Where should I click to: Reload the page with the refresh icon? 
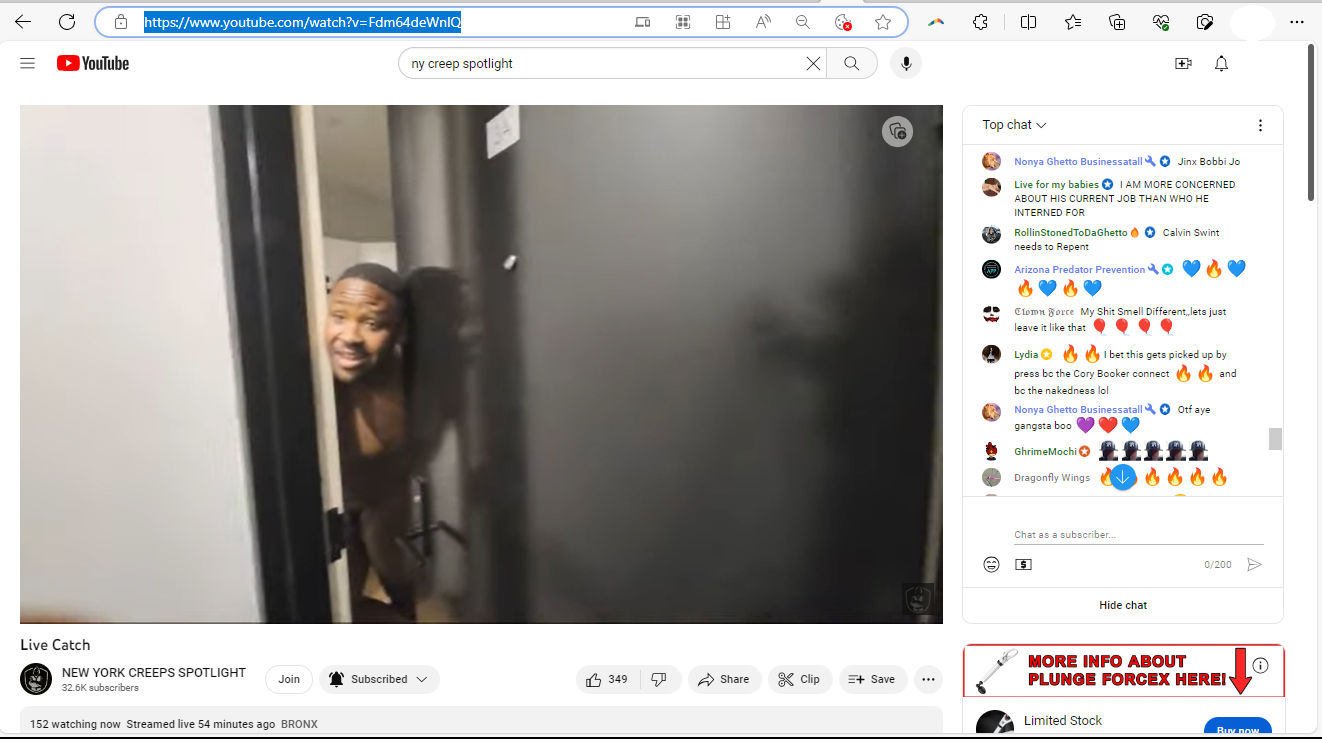[x=67, y=22]
